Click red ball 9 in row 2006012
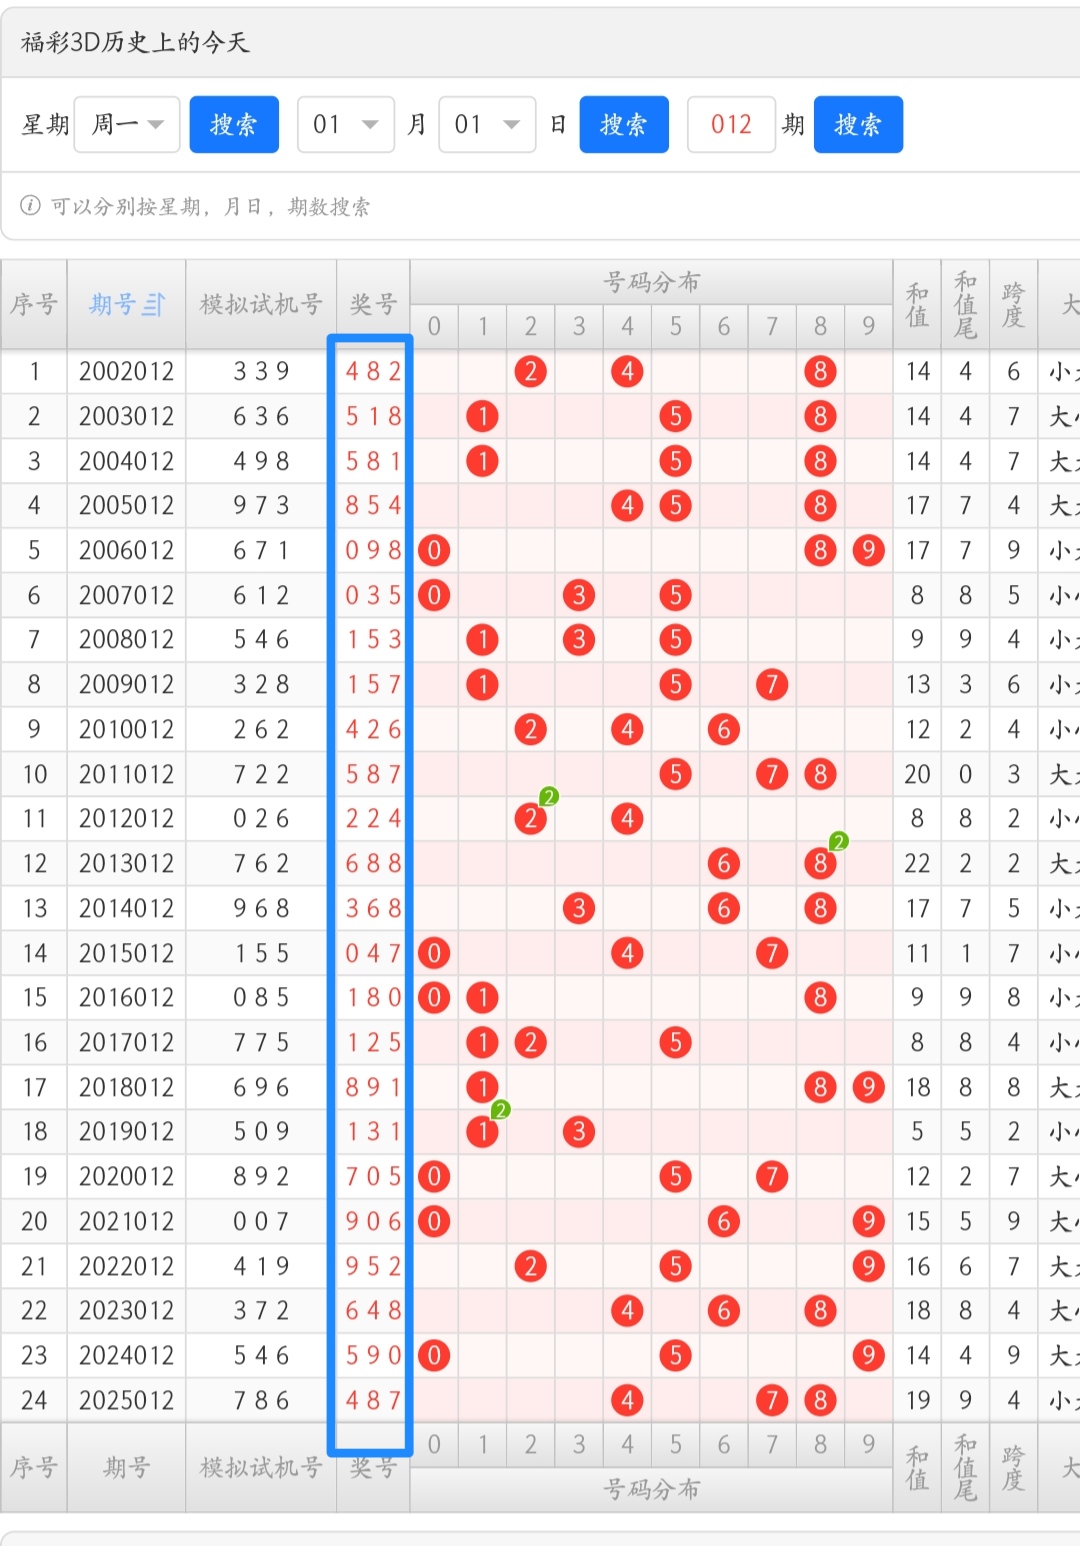 [868, 550]
